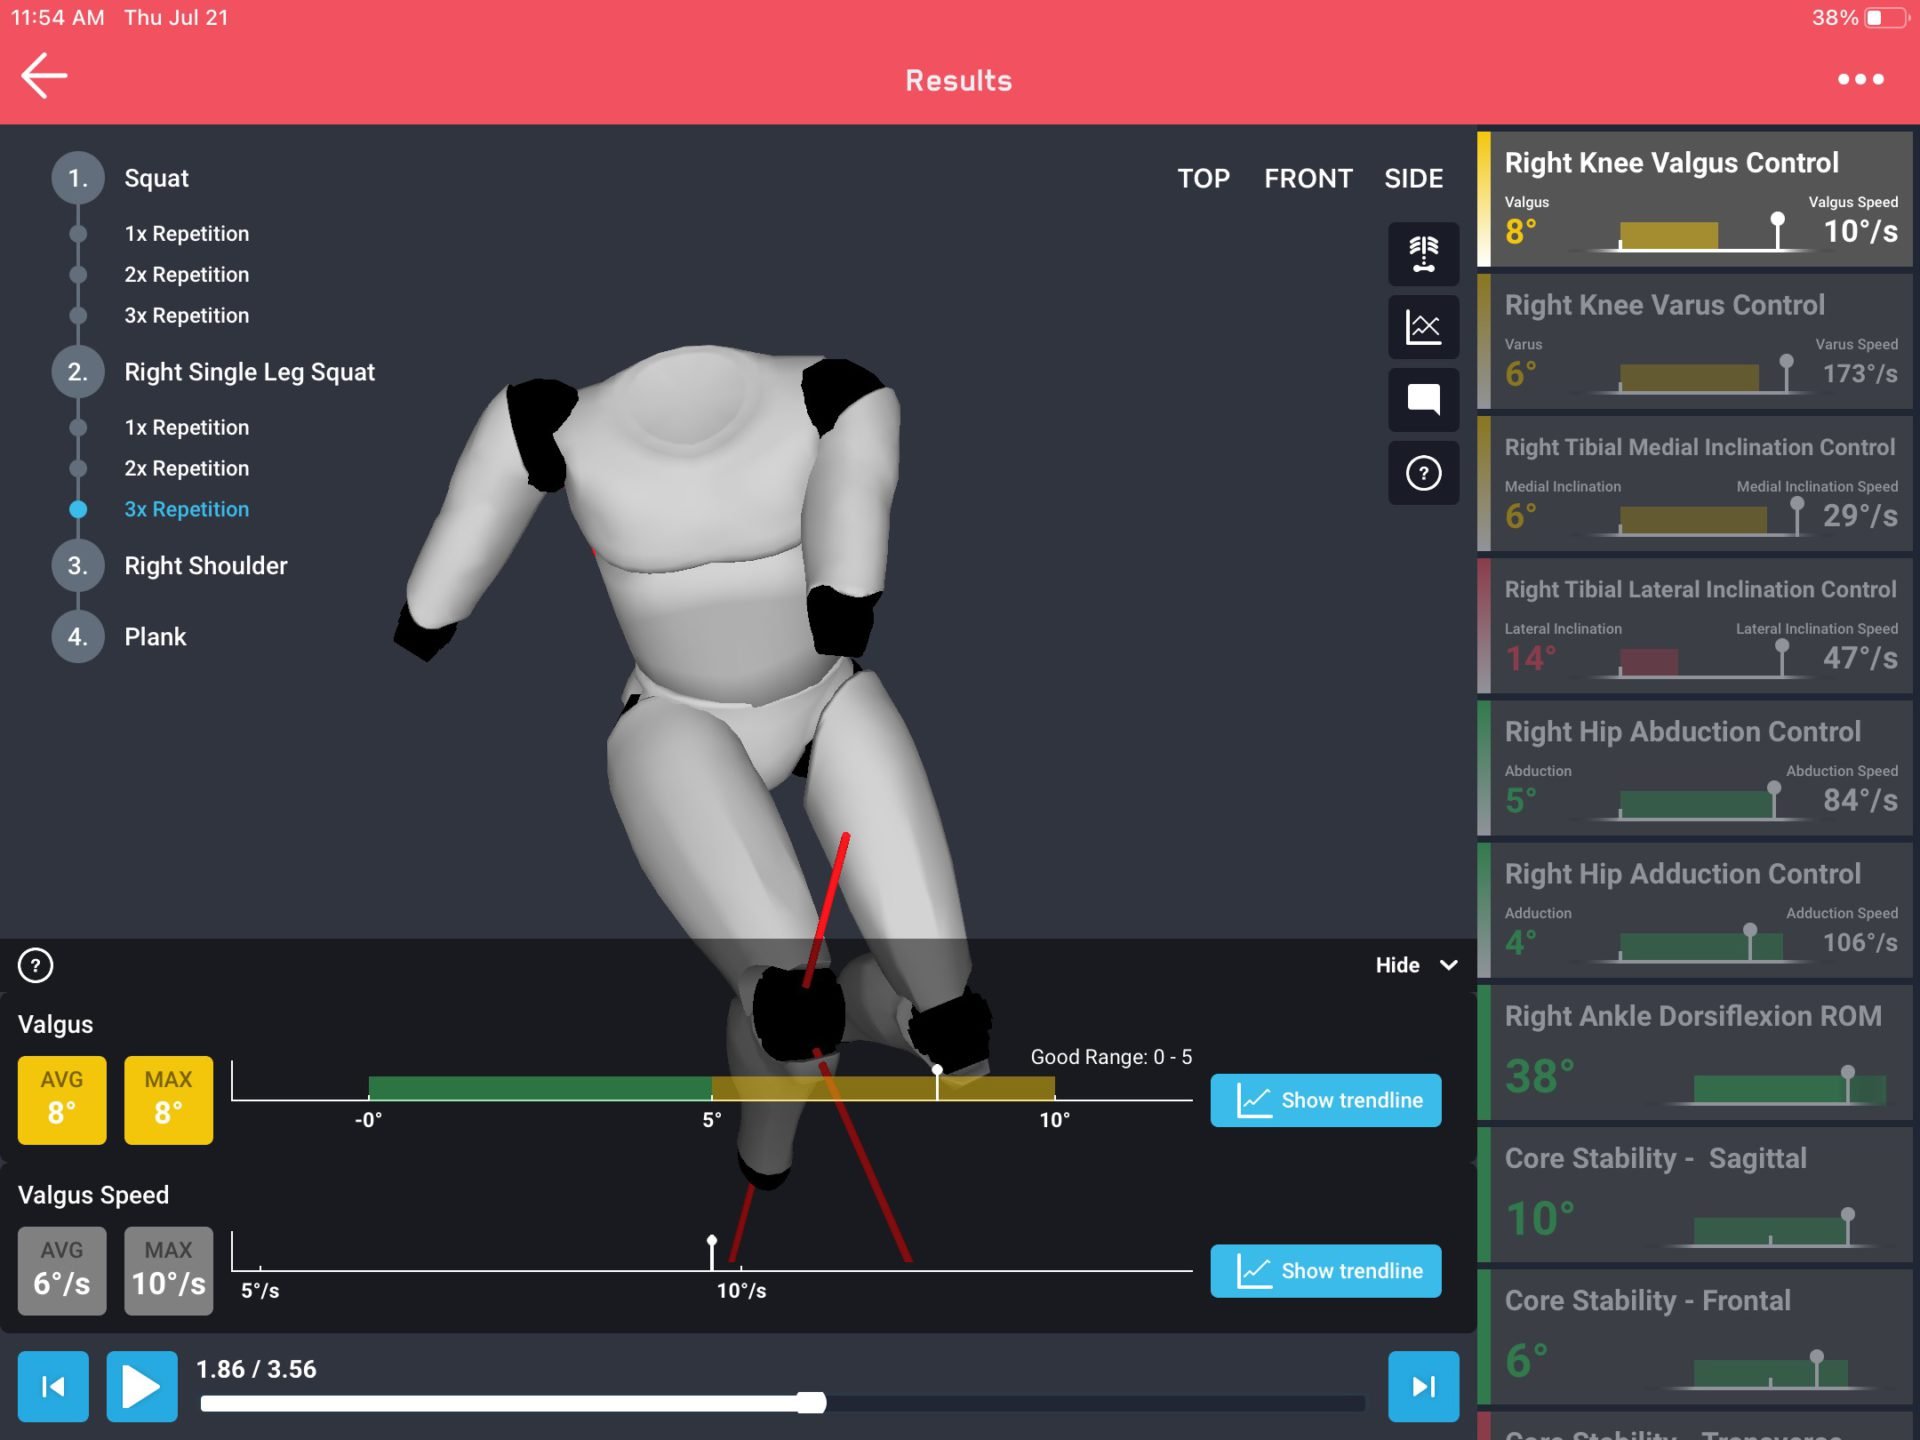Screen dimensions: 1920x1440
Task: Select 1x Repetition under Squat
Action: (187, 234)
